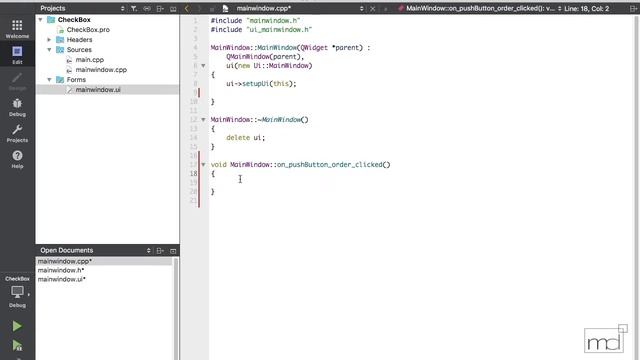640x360 pixels.
Task: Select CheckBox.pro in project tree
Action: (88, 30)
